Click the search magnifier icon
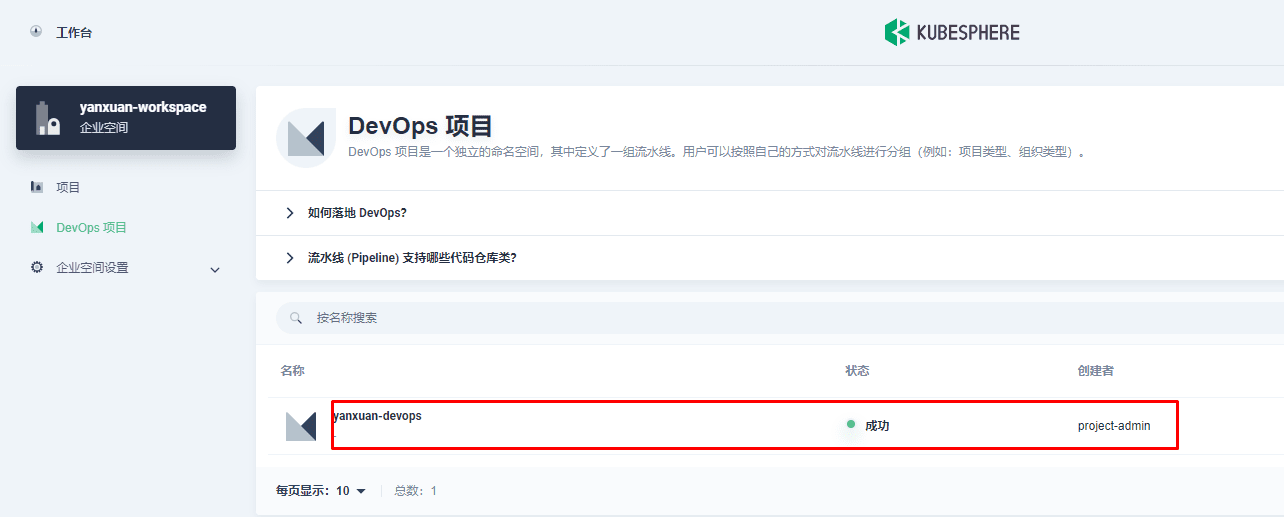 (x=296, y=318)
